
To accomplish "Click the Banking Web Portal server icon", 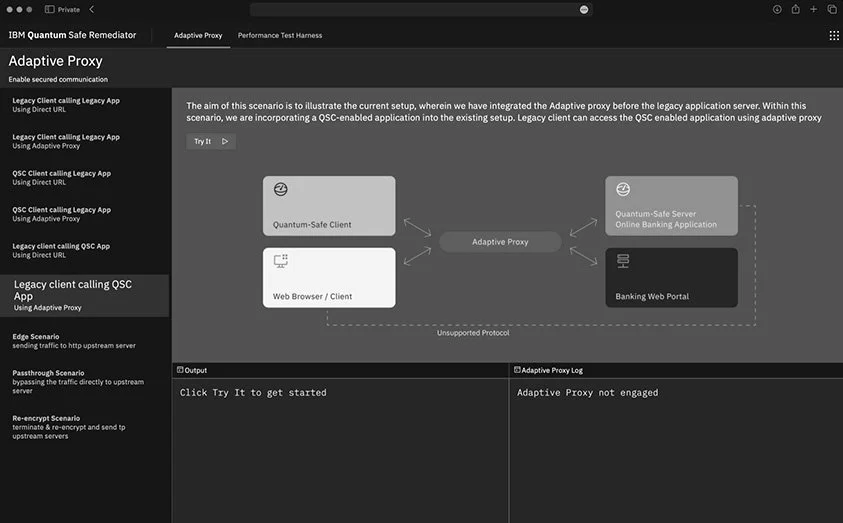I will click(x=623, y=261).
